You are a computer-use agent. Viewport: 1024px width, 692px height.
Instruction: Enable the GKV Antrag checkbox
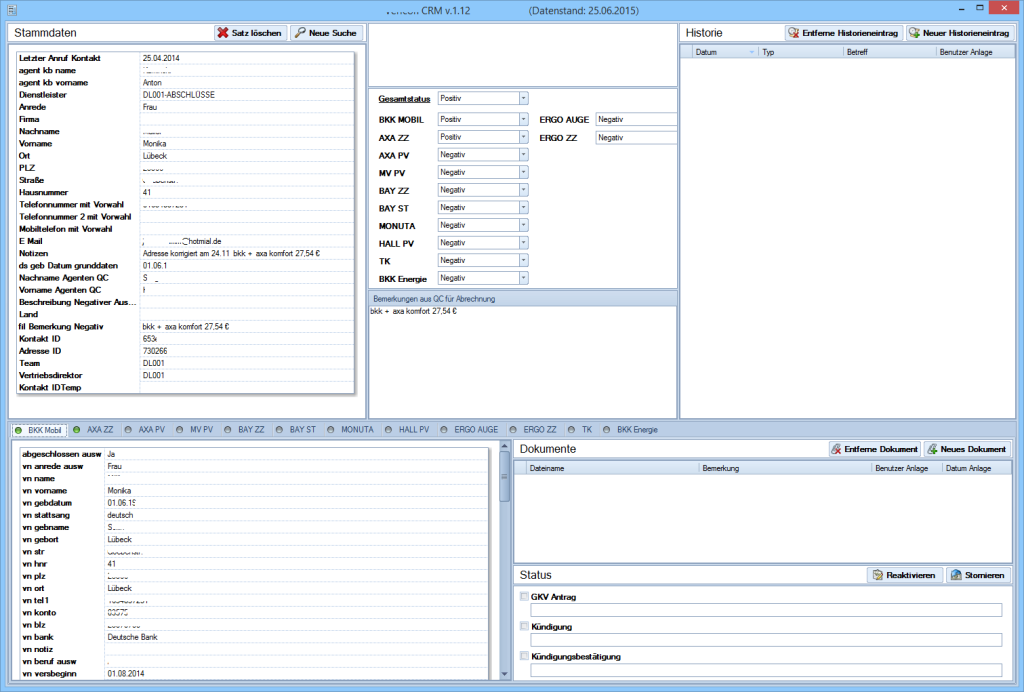523,595
